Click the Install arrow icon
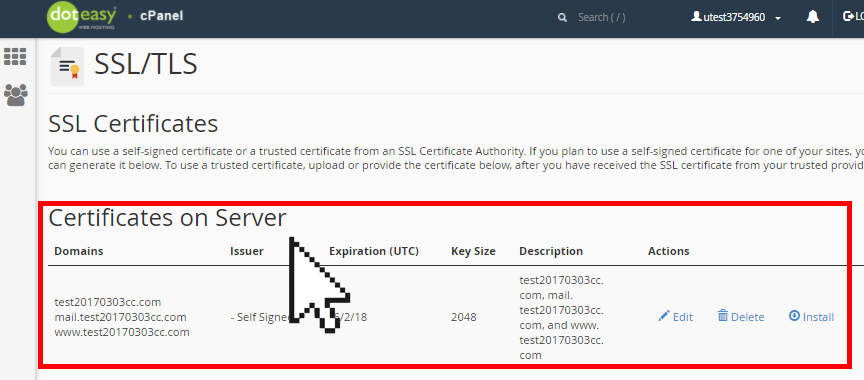The image size is (864, 380). pyautogui.click(x=794, y=316)
